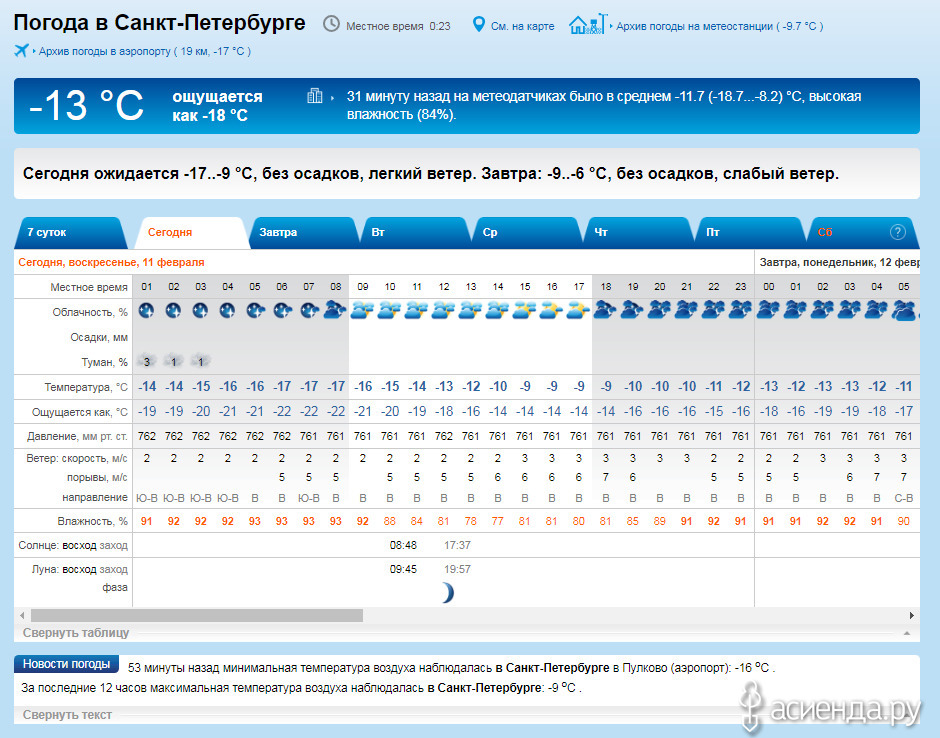Click moonset time 19:57
This screenshot has height=738, width=940.
pos(457,569)
